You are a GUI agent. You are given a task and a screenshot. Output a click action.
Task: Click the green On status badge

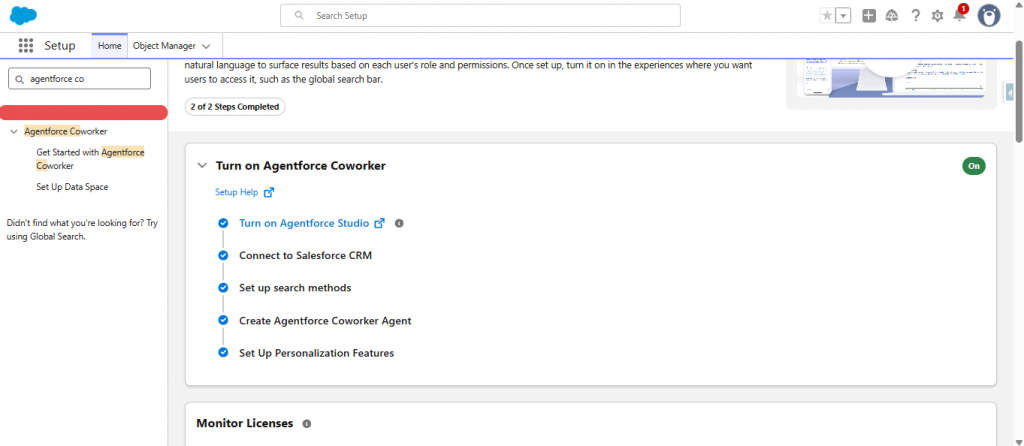click(974, 166)
